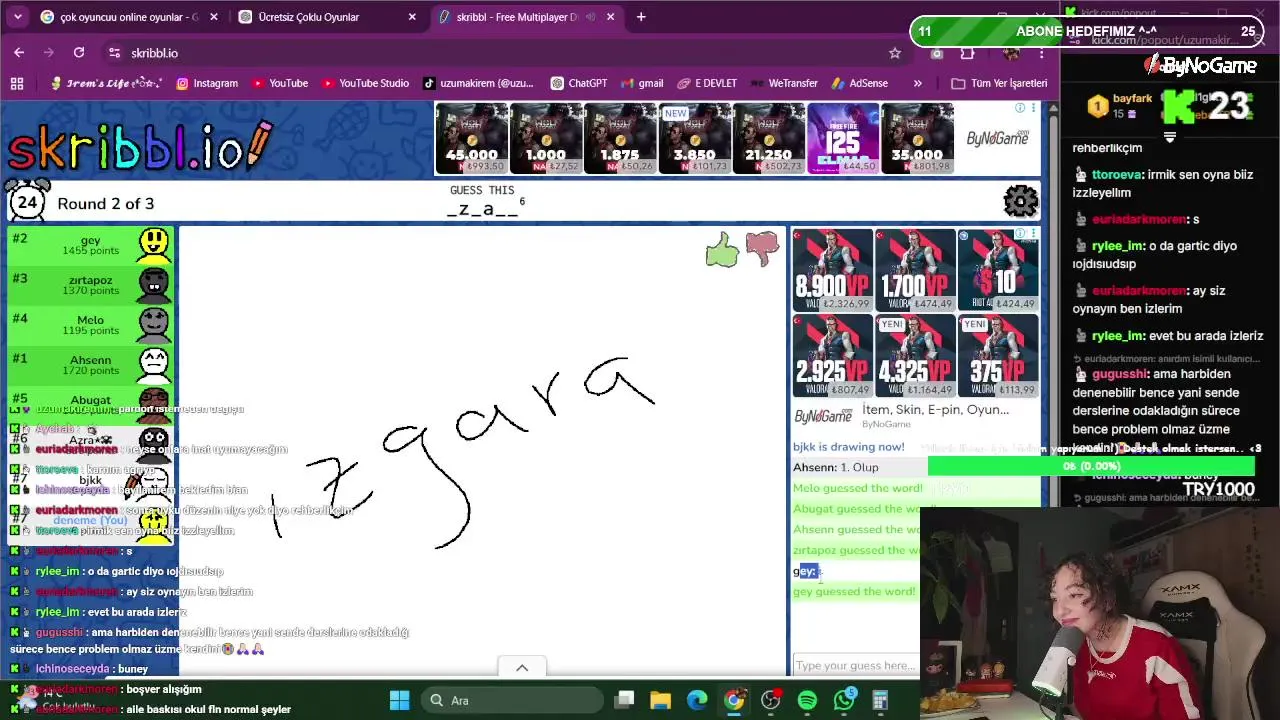The height and width of the screenshot is (720, 1280).
Task: Open the uzumakirem TikTok bookmark
Action: click(x=478, y=83)
